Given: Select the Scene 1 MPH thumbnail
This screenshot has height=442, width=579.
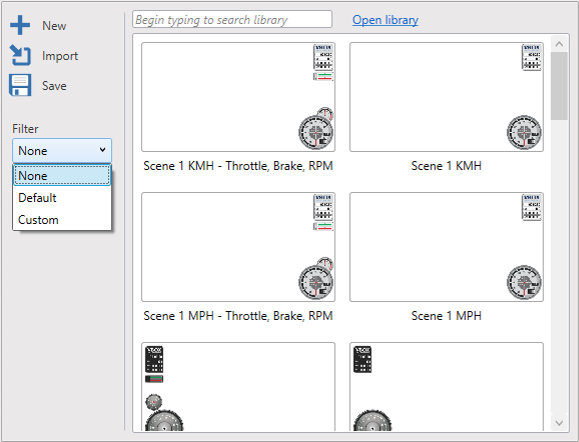Looking at the screenshot, I should pyautogui.click(x=446, y=247).
